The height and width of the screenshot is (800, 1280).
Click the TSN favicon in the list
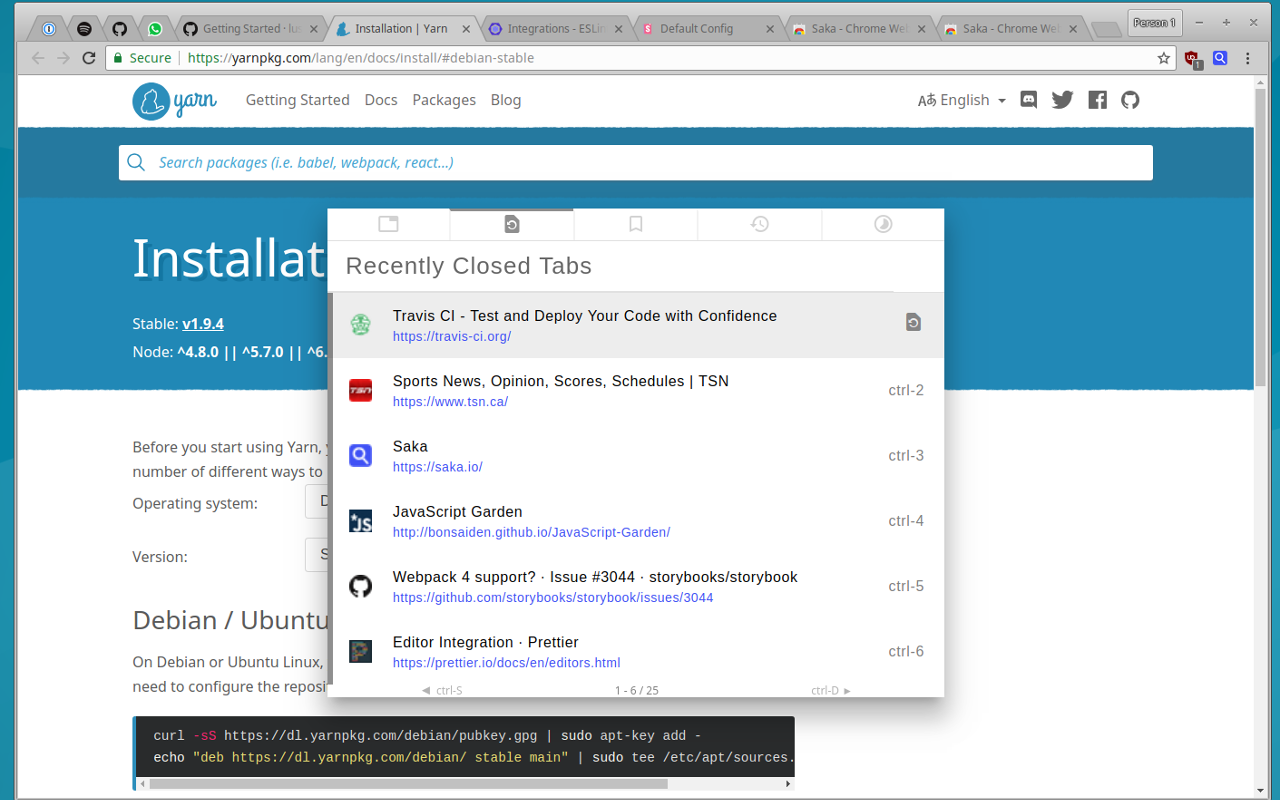[x=360, y=390]
